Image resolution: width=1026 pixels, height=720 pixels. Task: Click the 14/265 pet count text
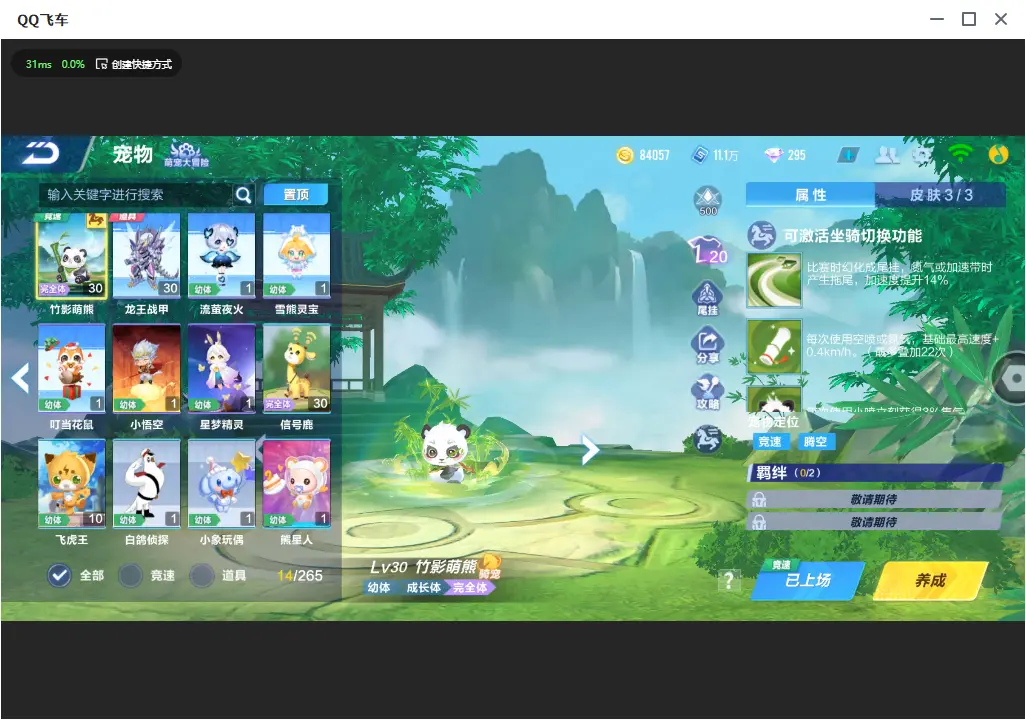click(x=300, y=575)
